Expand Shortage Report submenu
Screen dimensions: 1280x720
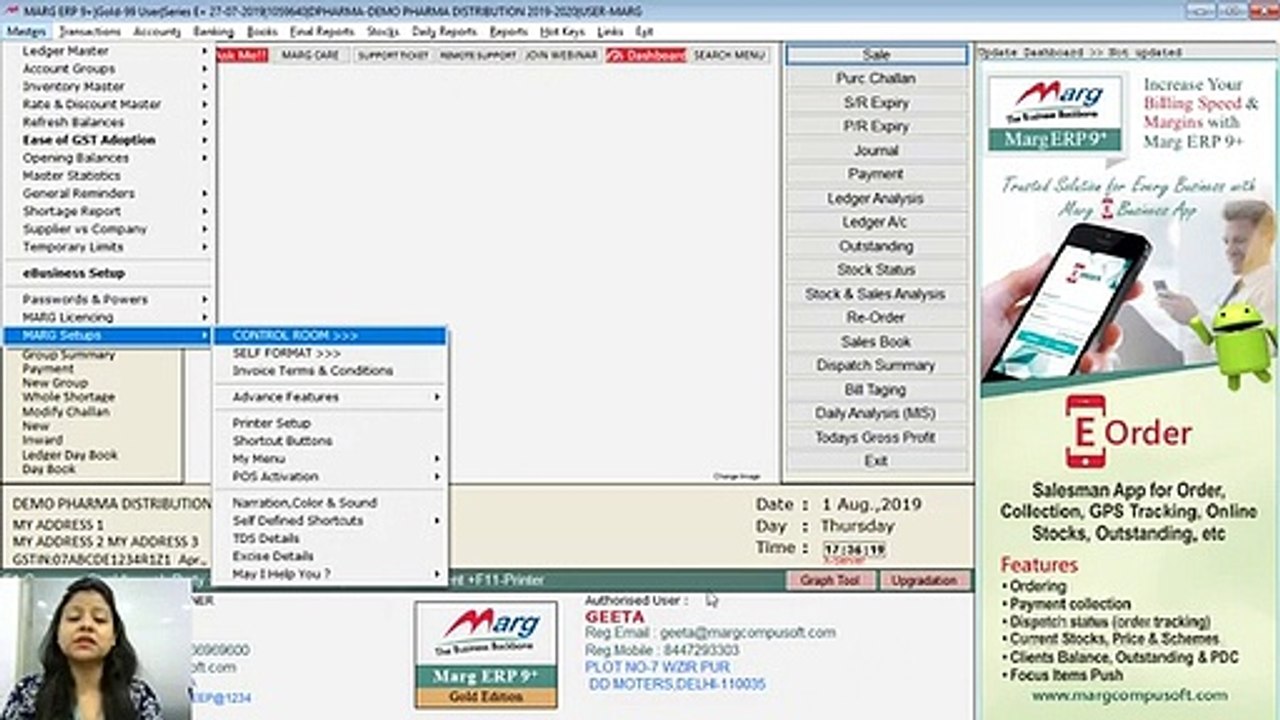(109, 211)
